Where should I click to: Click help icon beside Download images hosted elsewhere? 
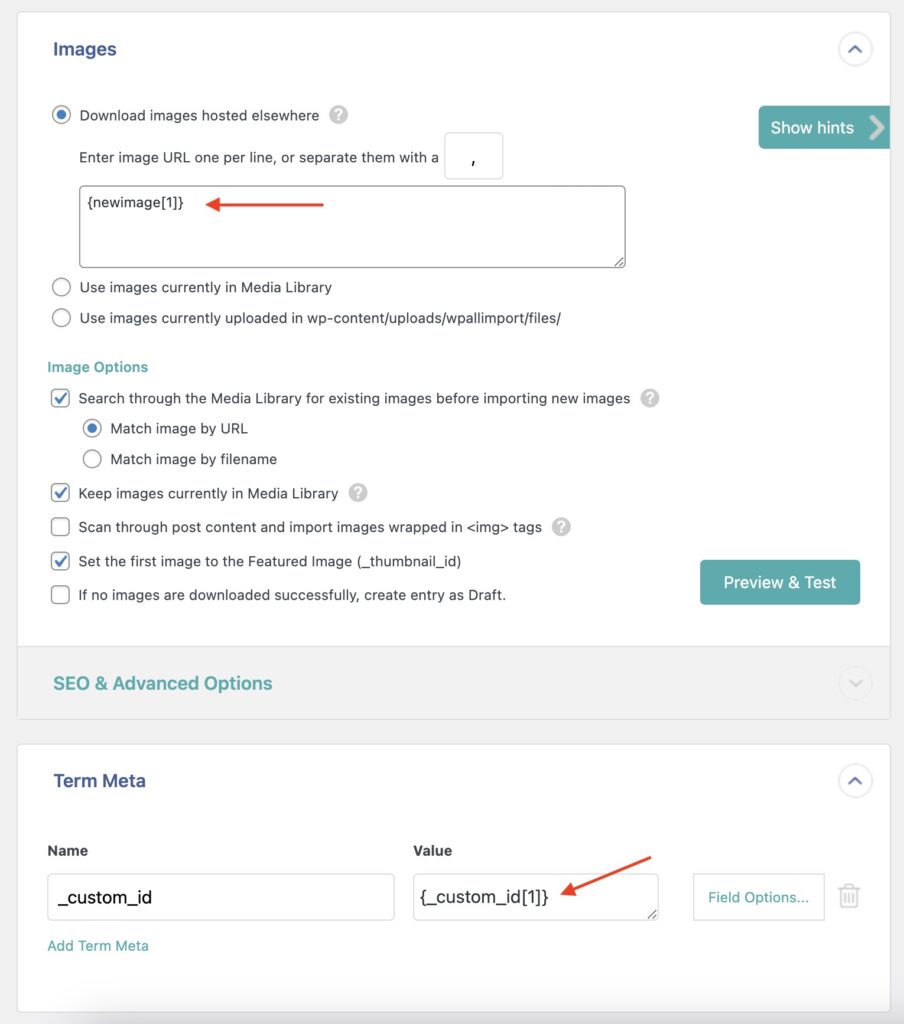pos(339,115)
